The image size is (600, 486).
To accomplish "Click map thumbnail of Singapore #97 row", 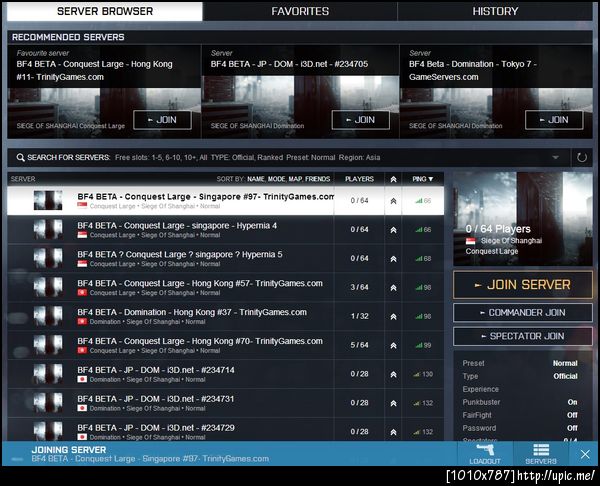I will (x=48, y=201).
